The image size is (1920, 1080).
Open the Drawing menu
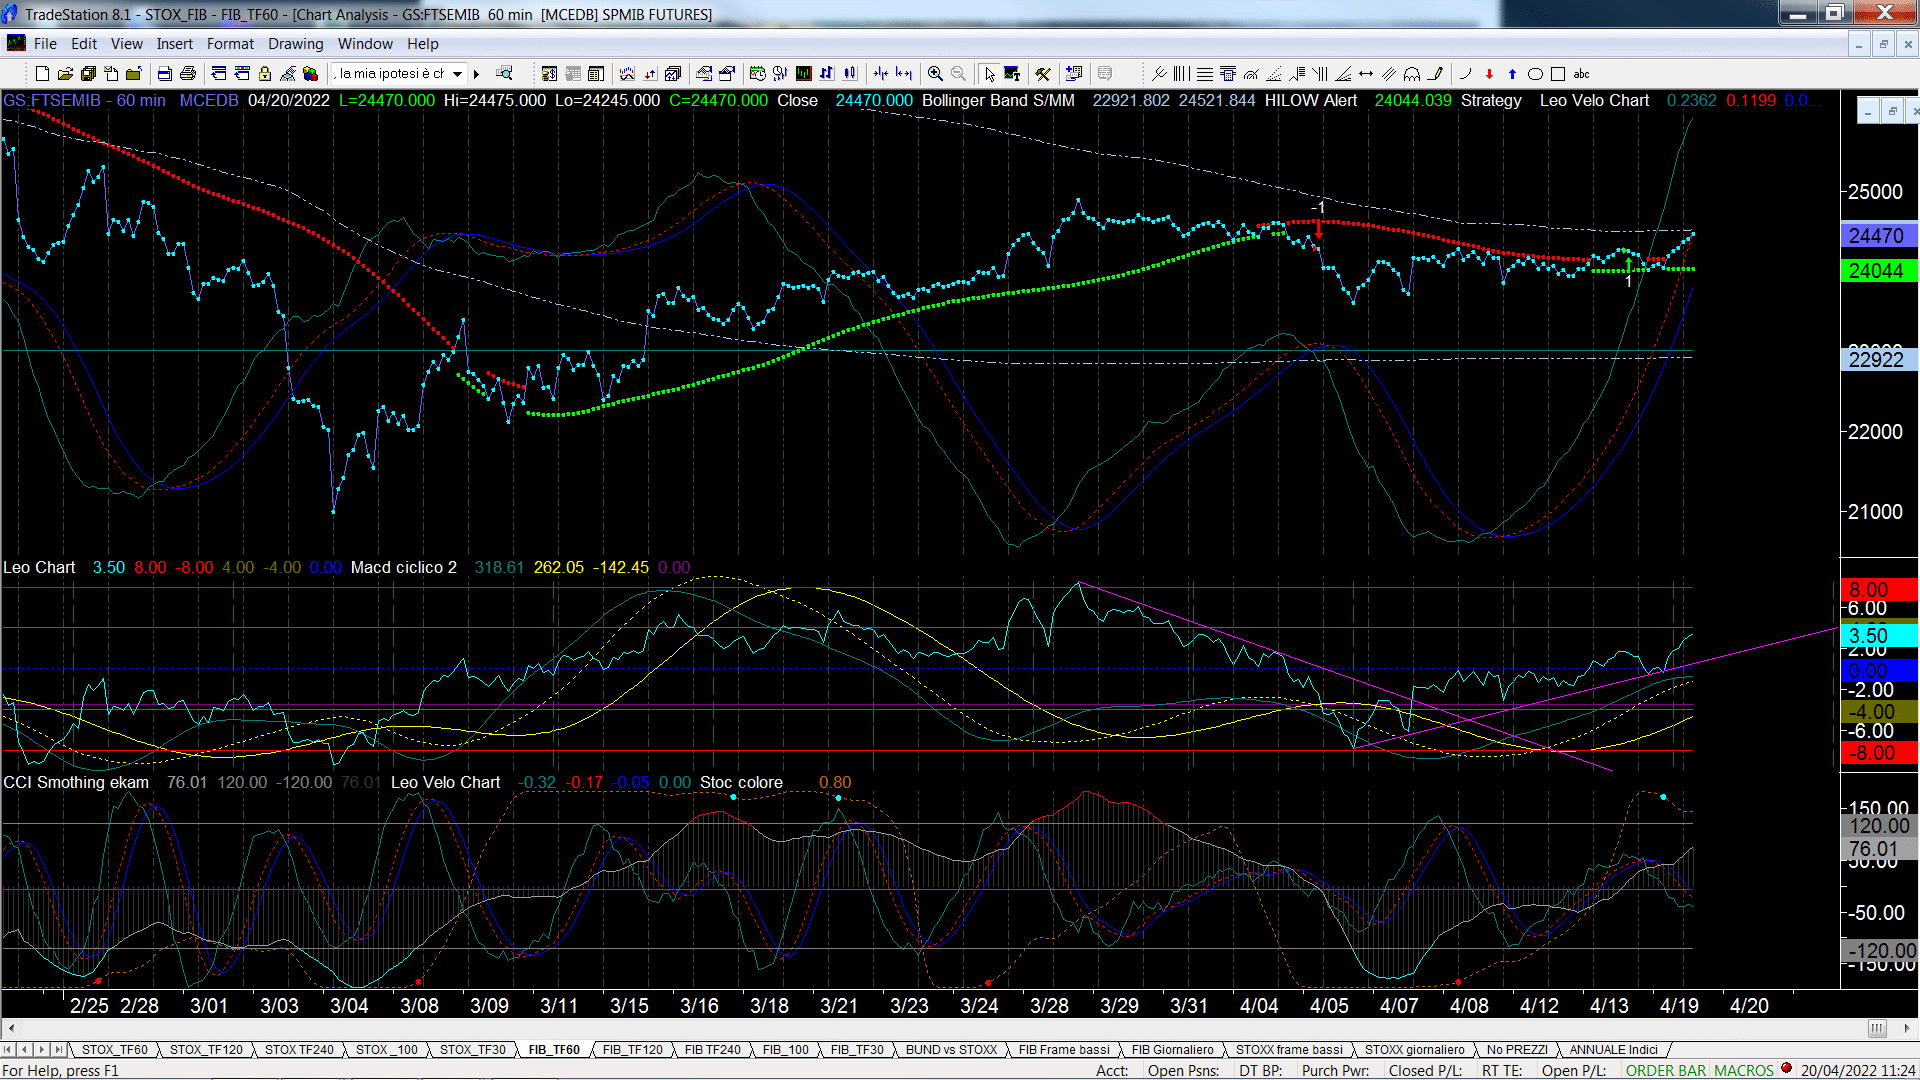point(295,44)
